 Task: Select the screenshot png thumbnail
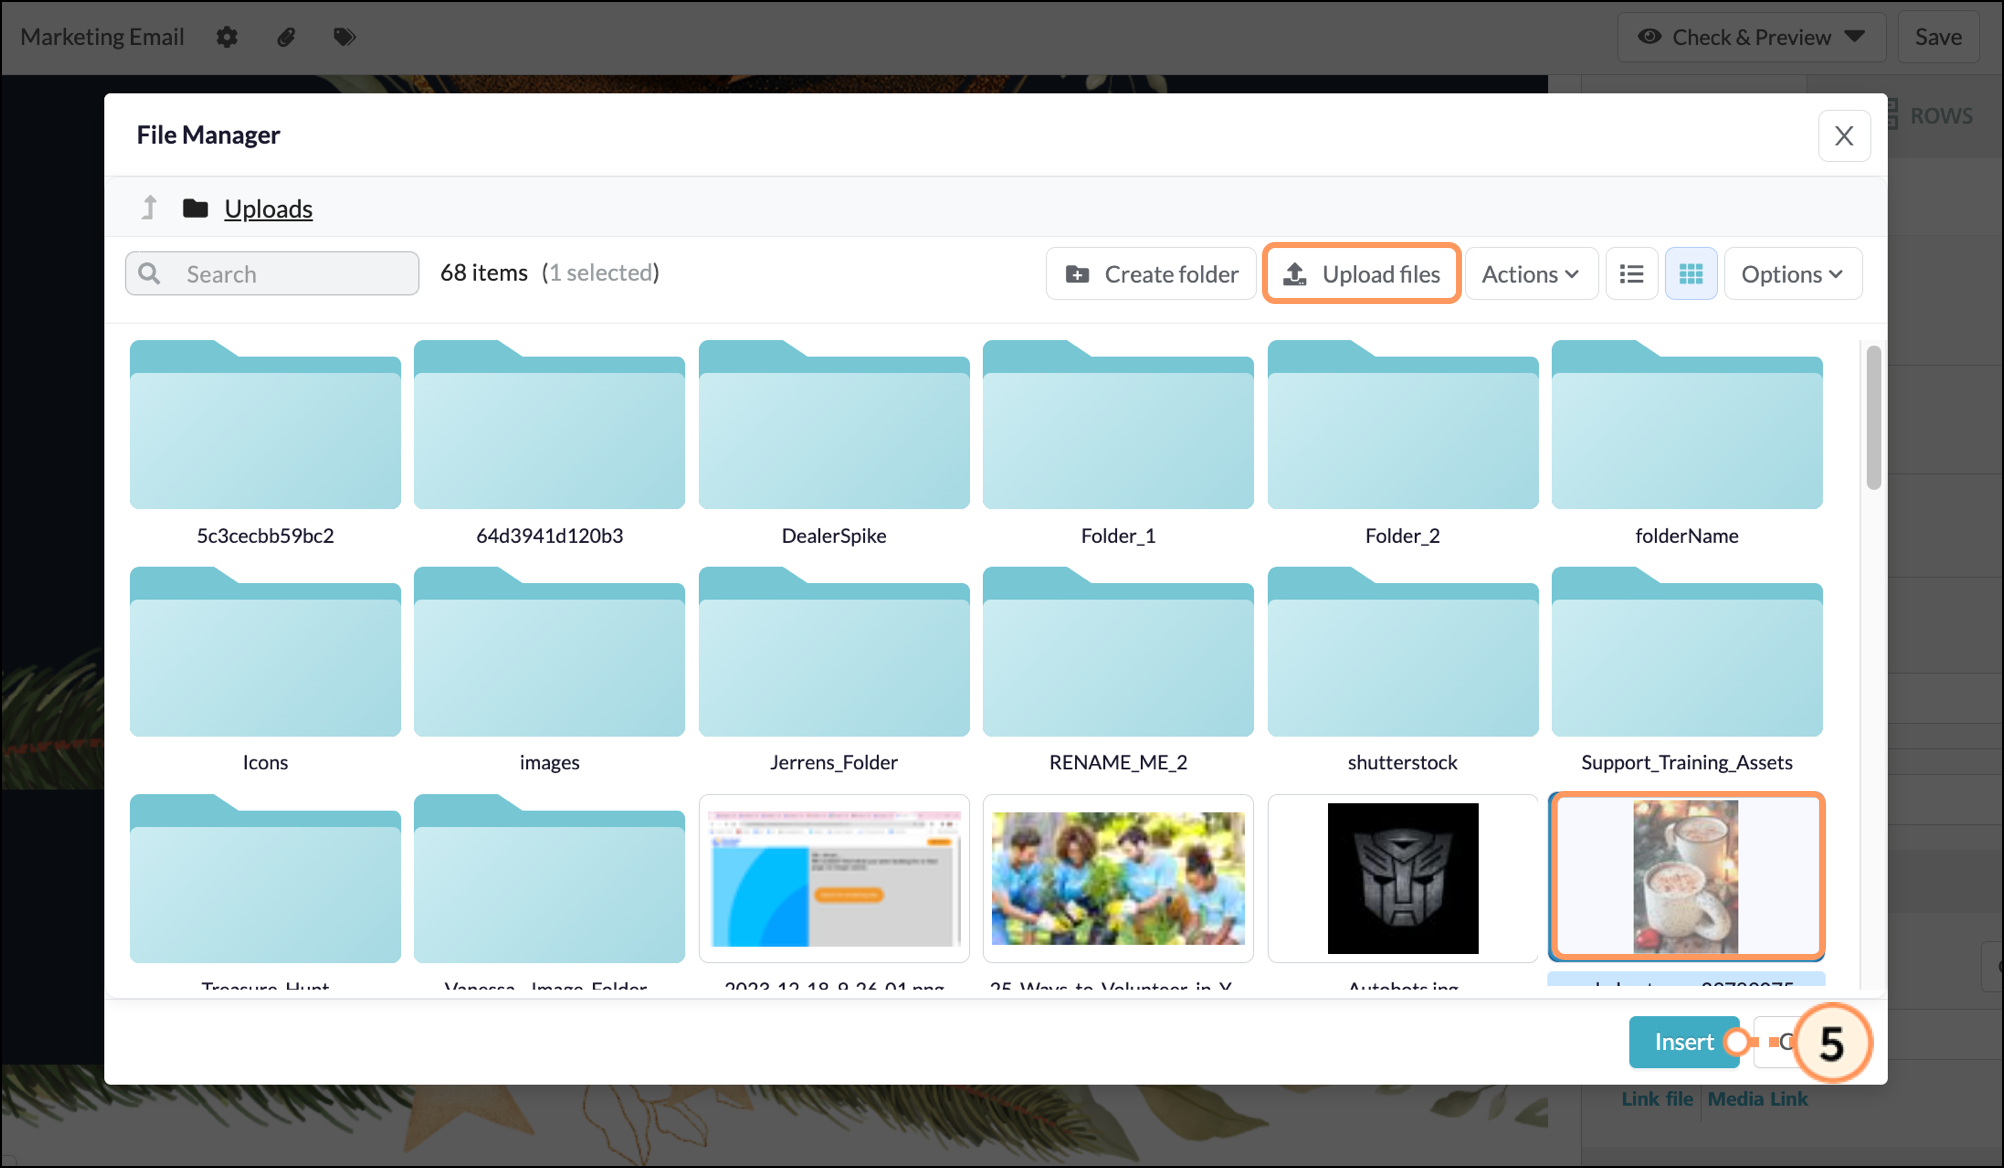point(834,879)
